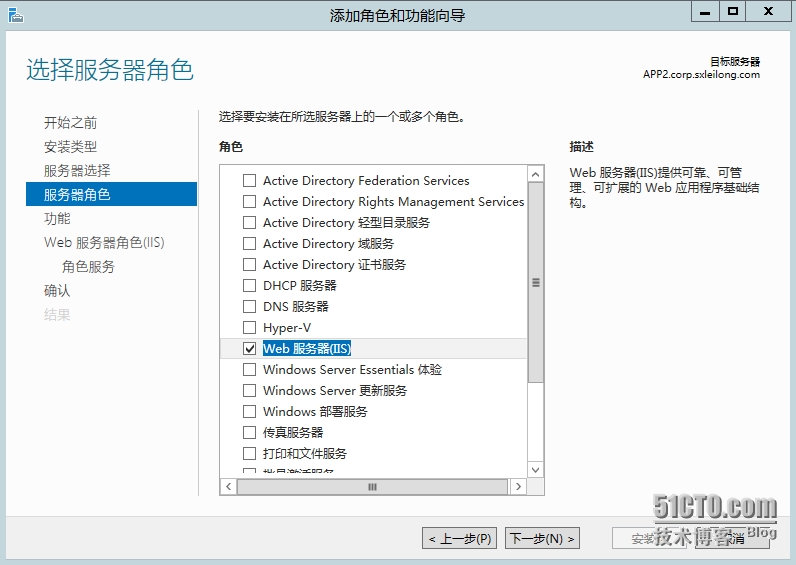Check Active Directory Federation Services role
Viewport: 796px width, 565px height.
pos(249,181)
